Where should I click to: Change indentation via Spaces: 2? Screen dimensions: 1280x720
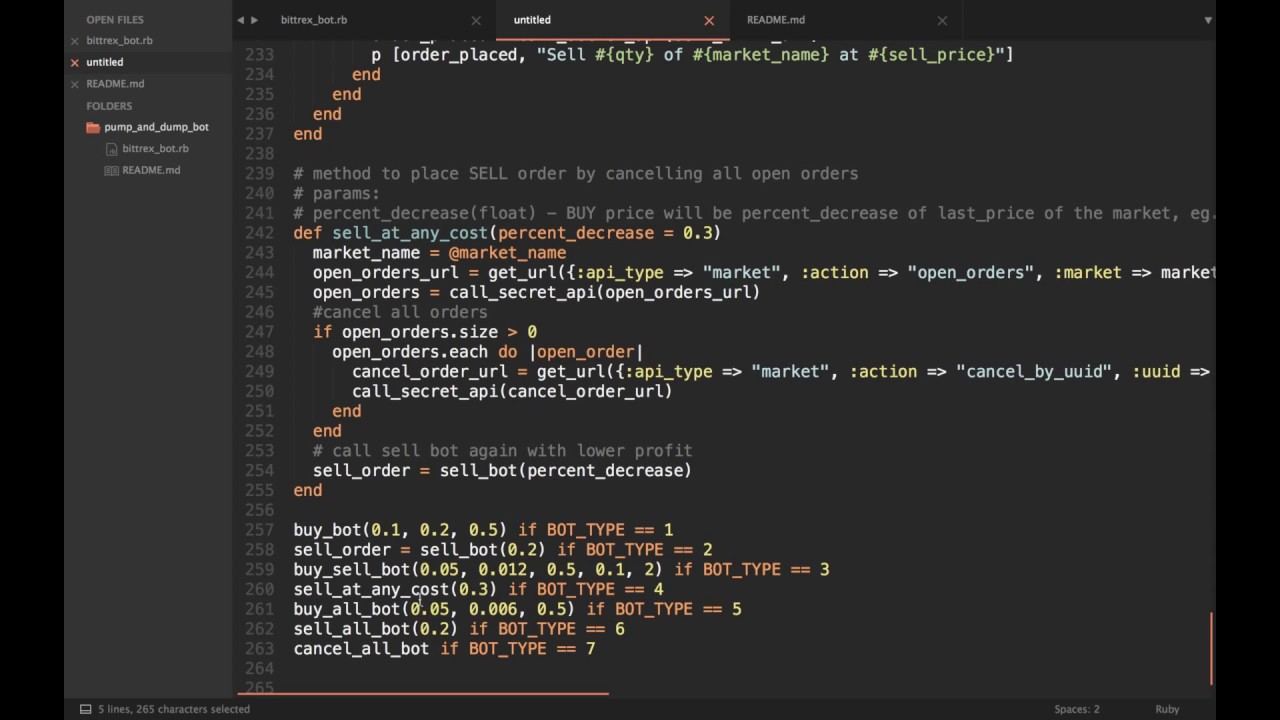(x=1076, y=709)
